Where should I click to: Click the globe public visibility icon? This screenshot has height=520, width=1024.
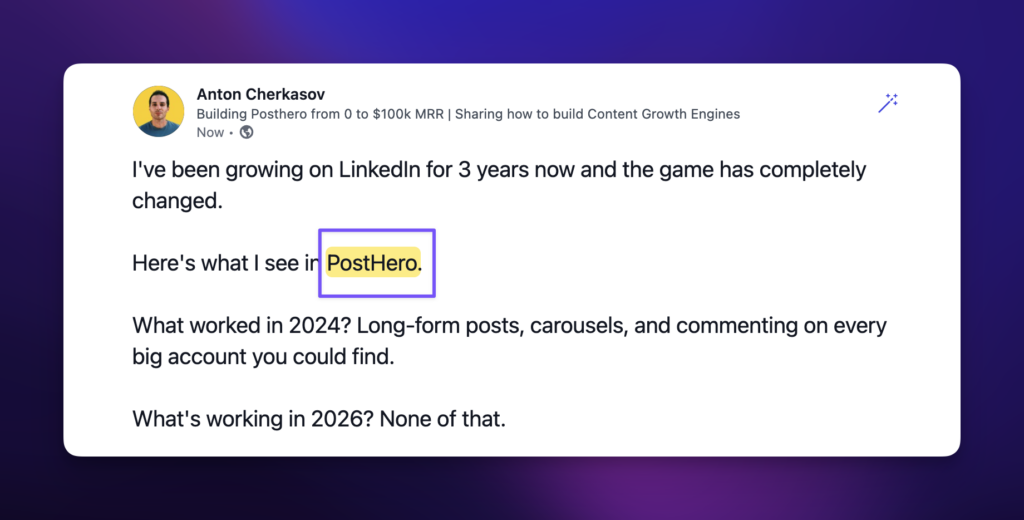[x=246, y=132]
